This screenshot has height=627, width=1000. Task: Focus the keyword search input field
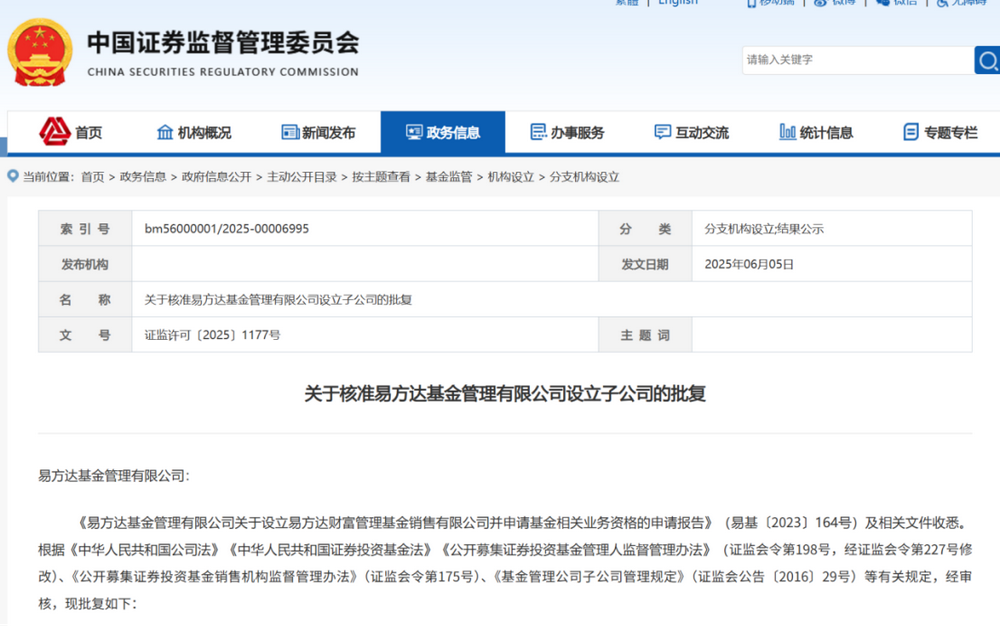tap(855, 60)
